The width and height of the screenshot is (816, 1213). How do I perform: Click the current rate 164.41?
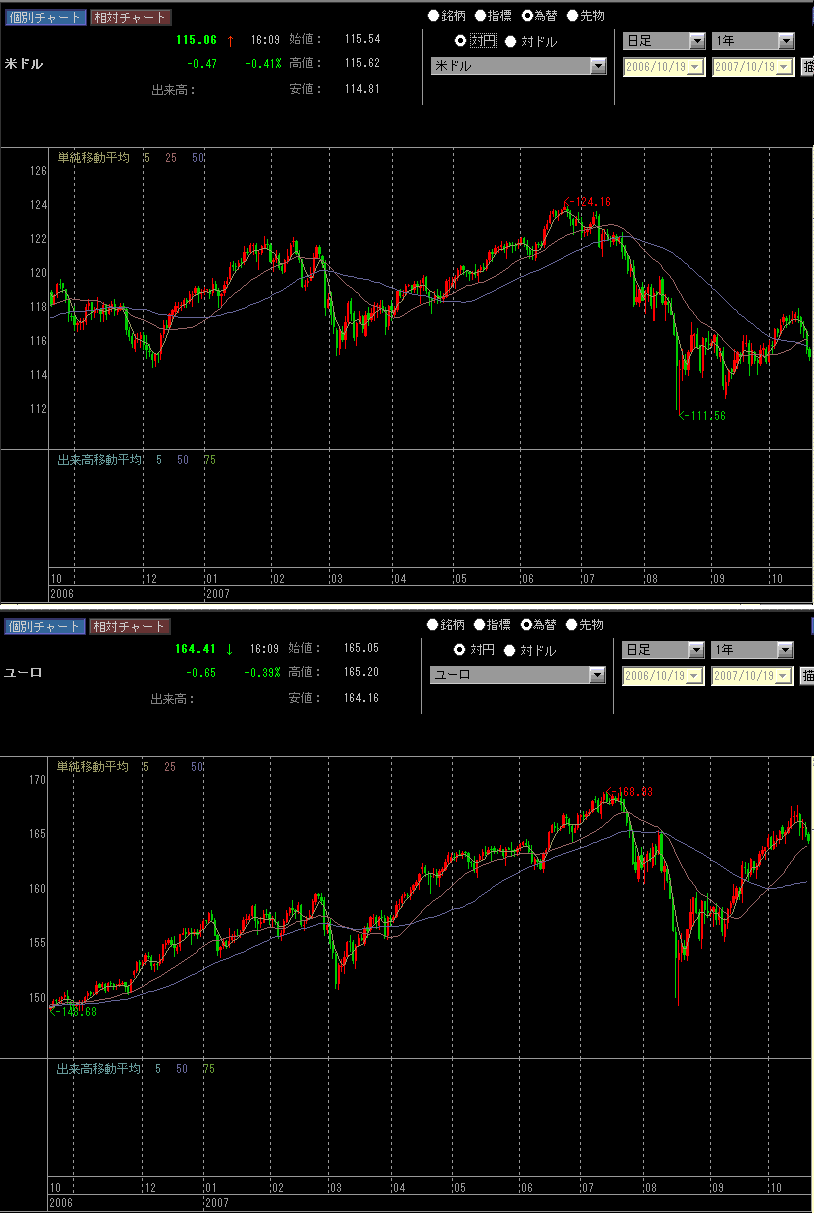(196, 649)
